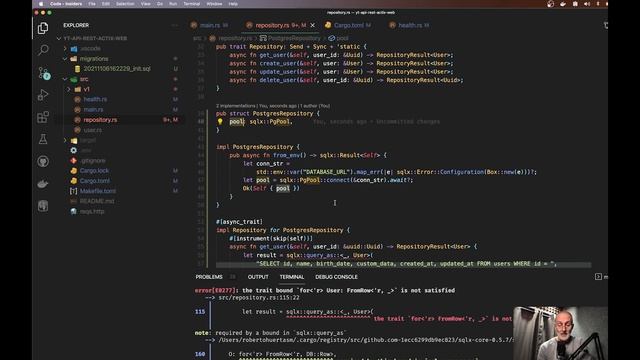Open the File menu
The image size is (640, 360).
92,4
